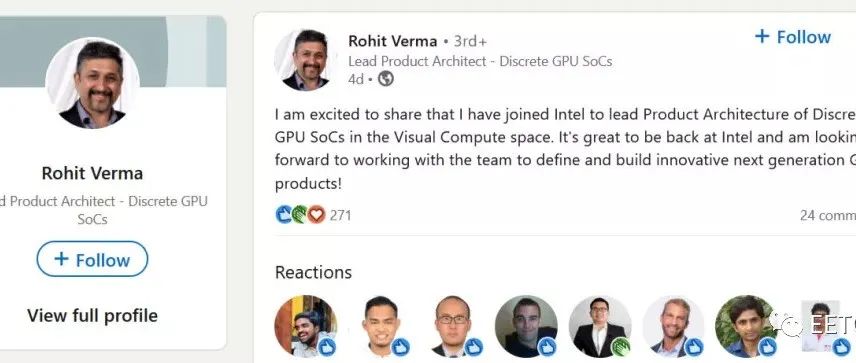
Task: Open sixth reactor's bearded man avatar
Action: coord(673,326)
